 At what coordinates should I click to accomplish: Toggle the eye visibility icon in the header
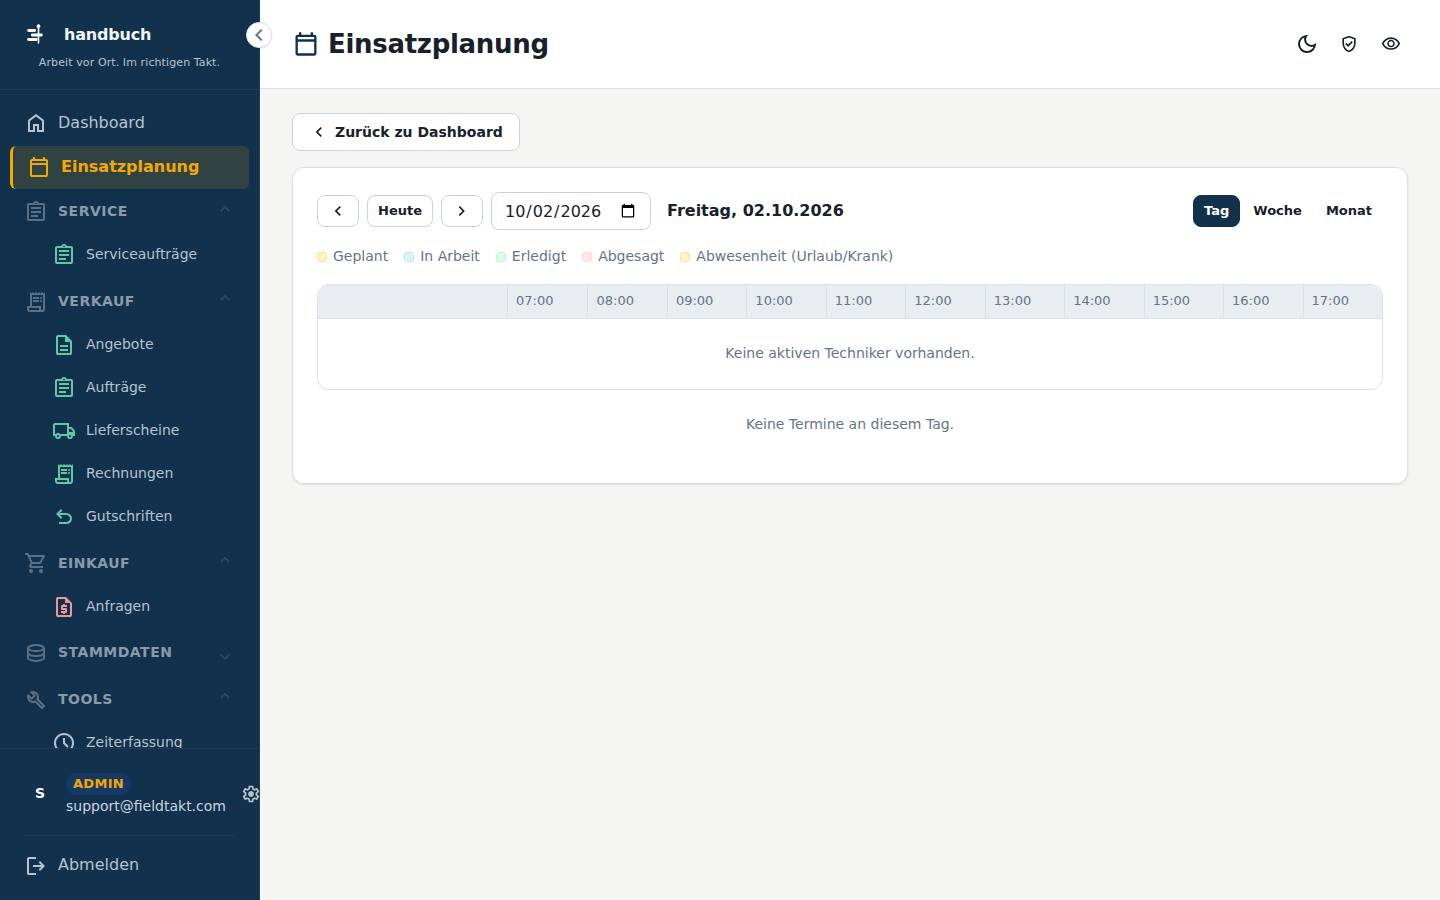1391,44
